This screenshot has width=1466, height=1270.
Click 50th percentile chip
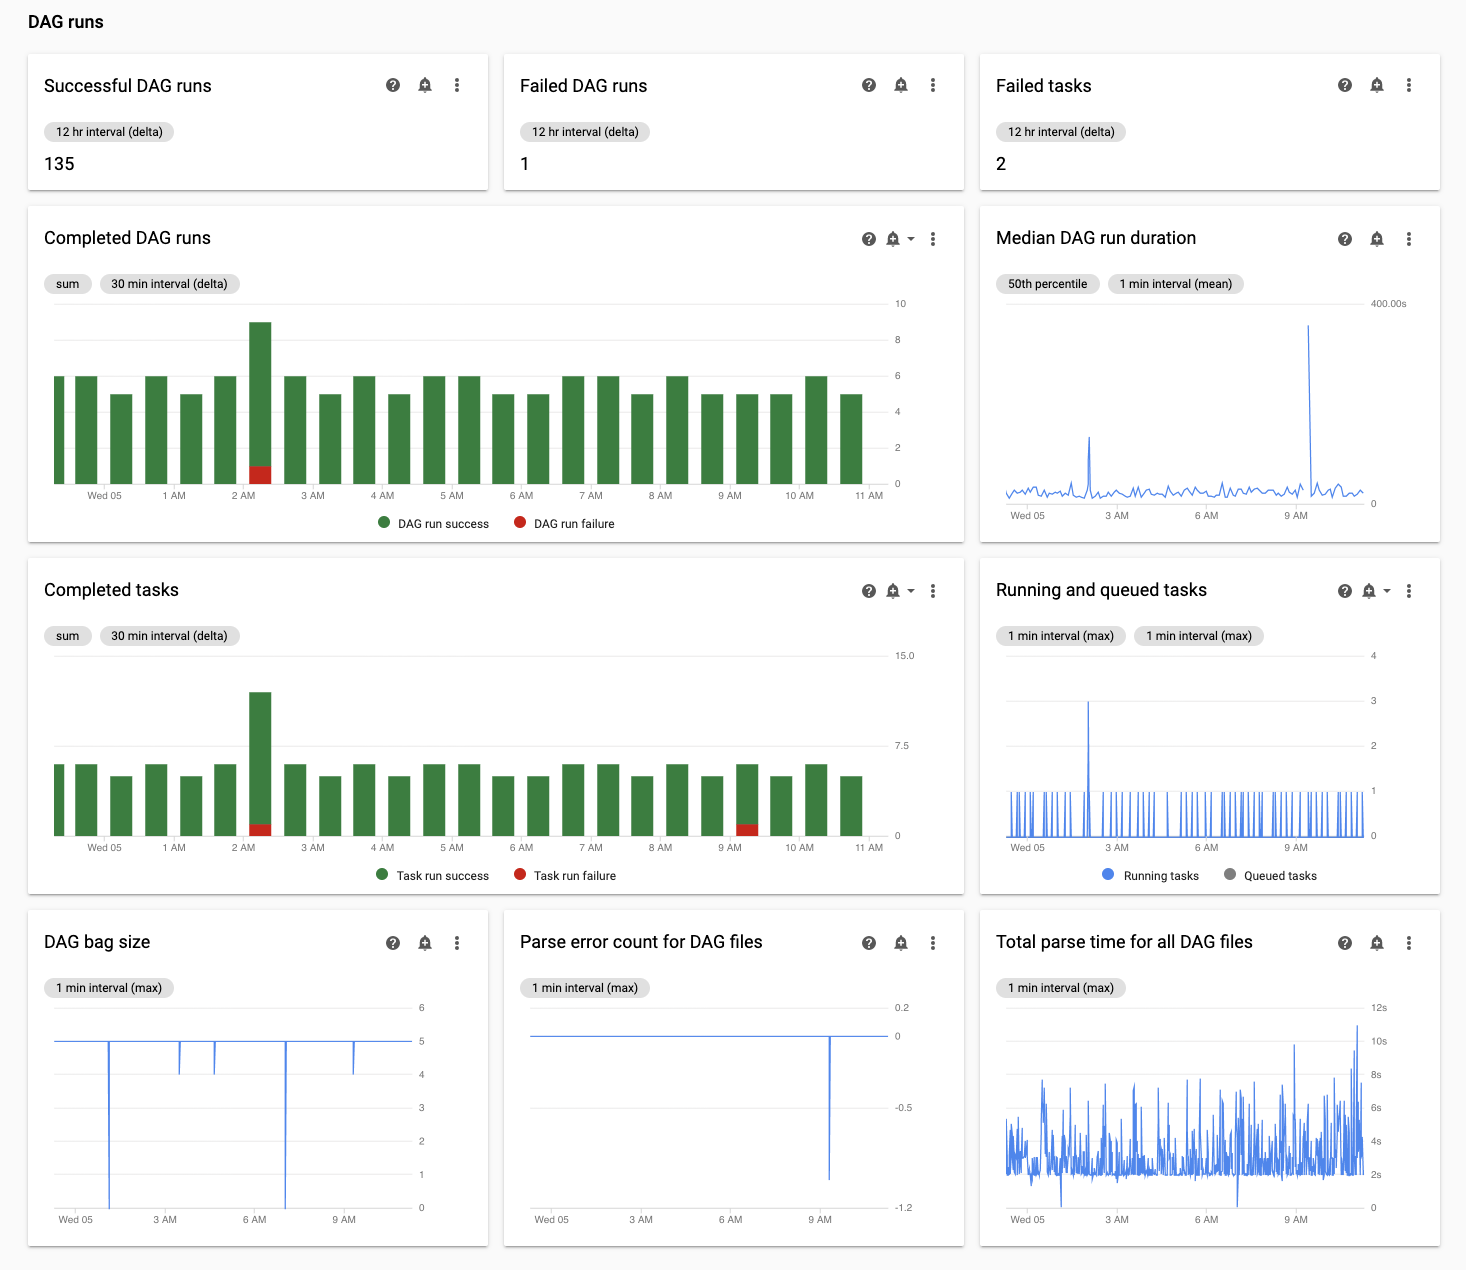pyautogui.click(x=1047, y=284)
